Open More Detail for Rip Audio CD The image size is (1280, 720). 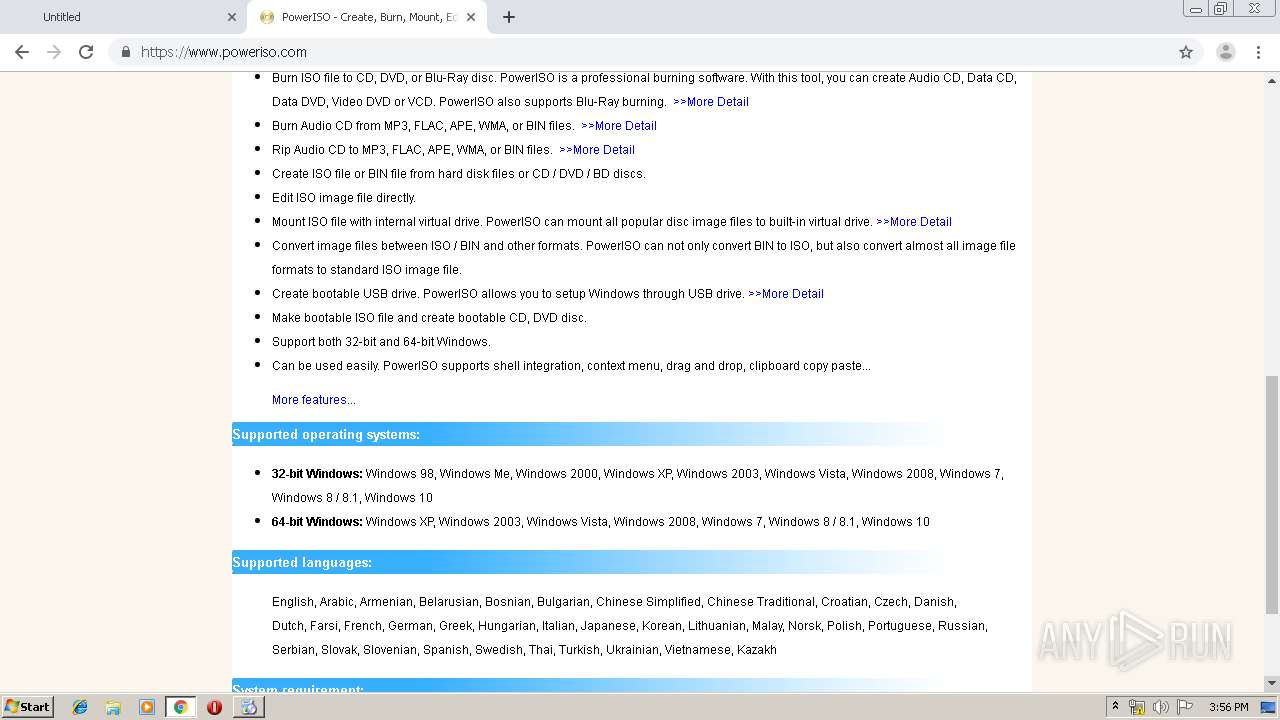(597, 150)
